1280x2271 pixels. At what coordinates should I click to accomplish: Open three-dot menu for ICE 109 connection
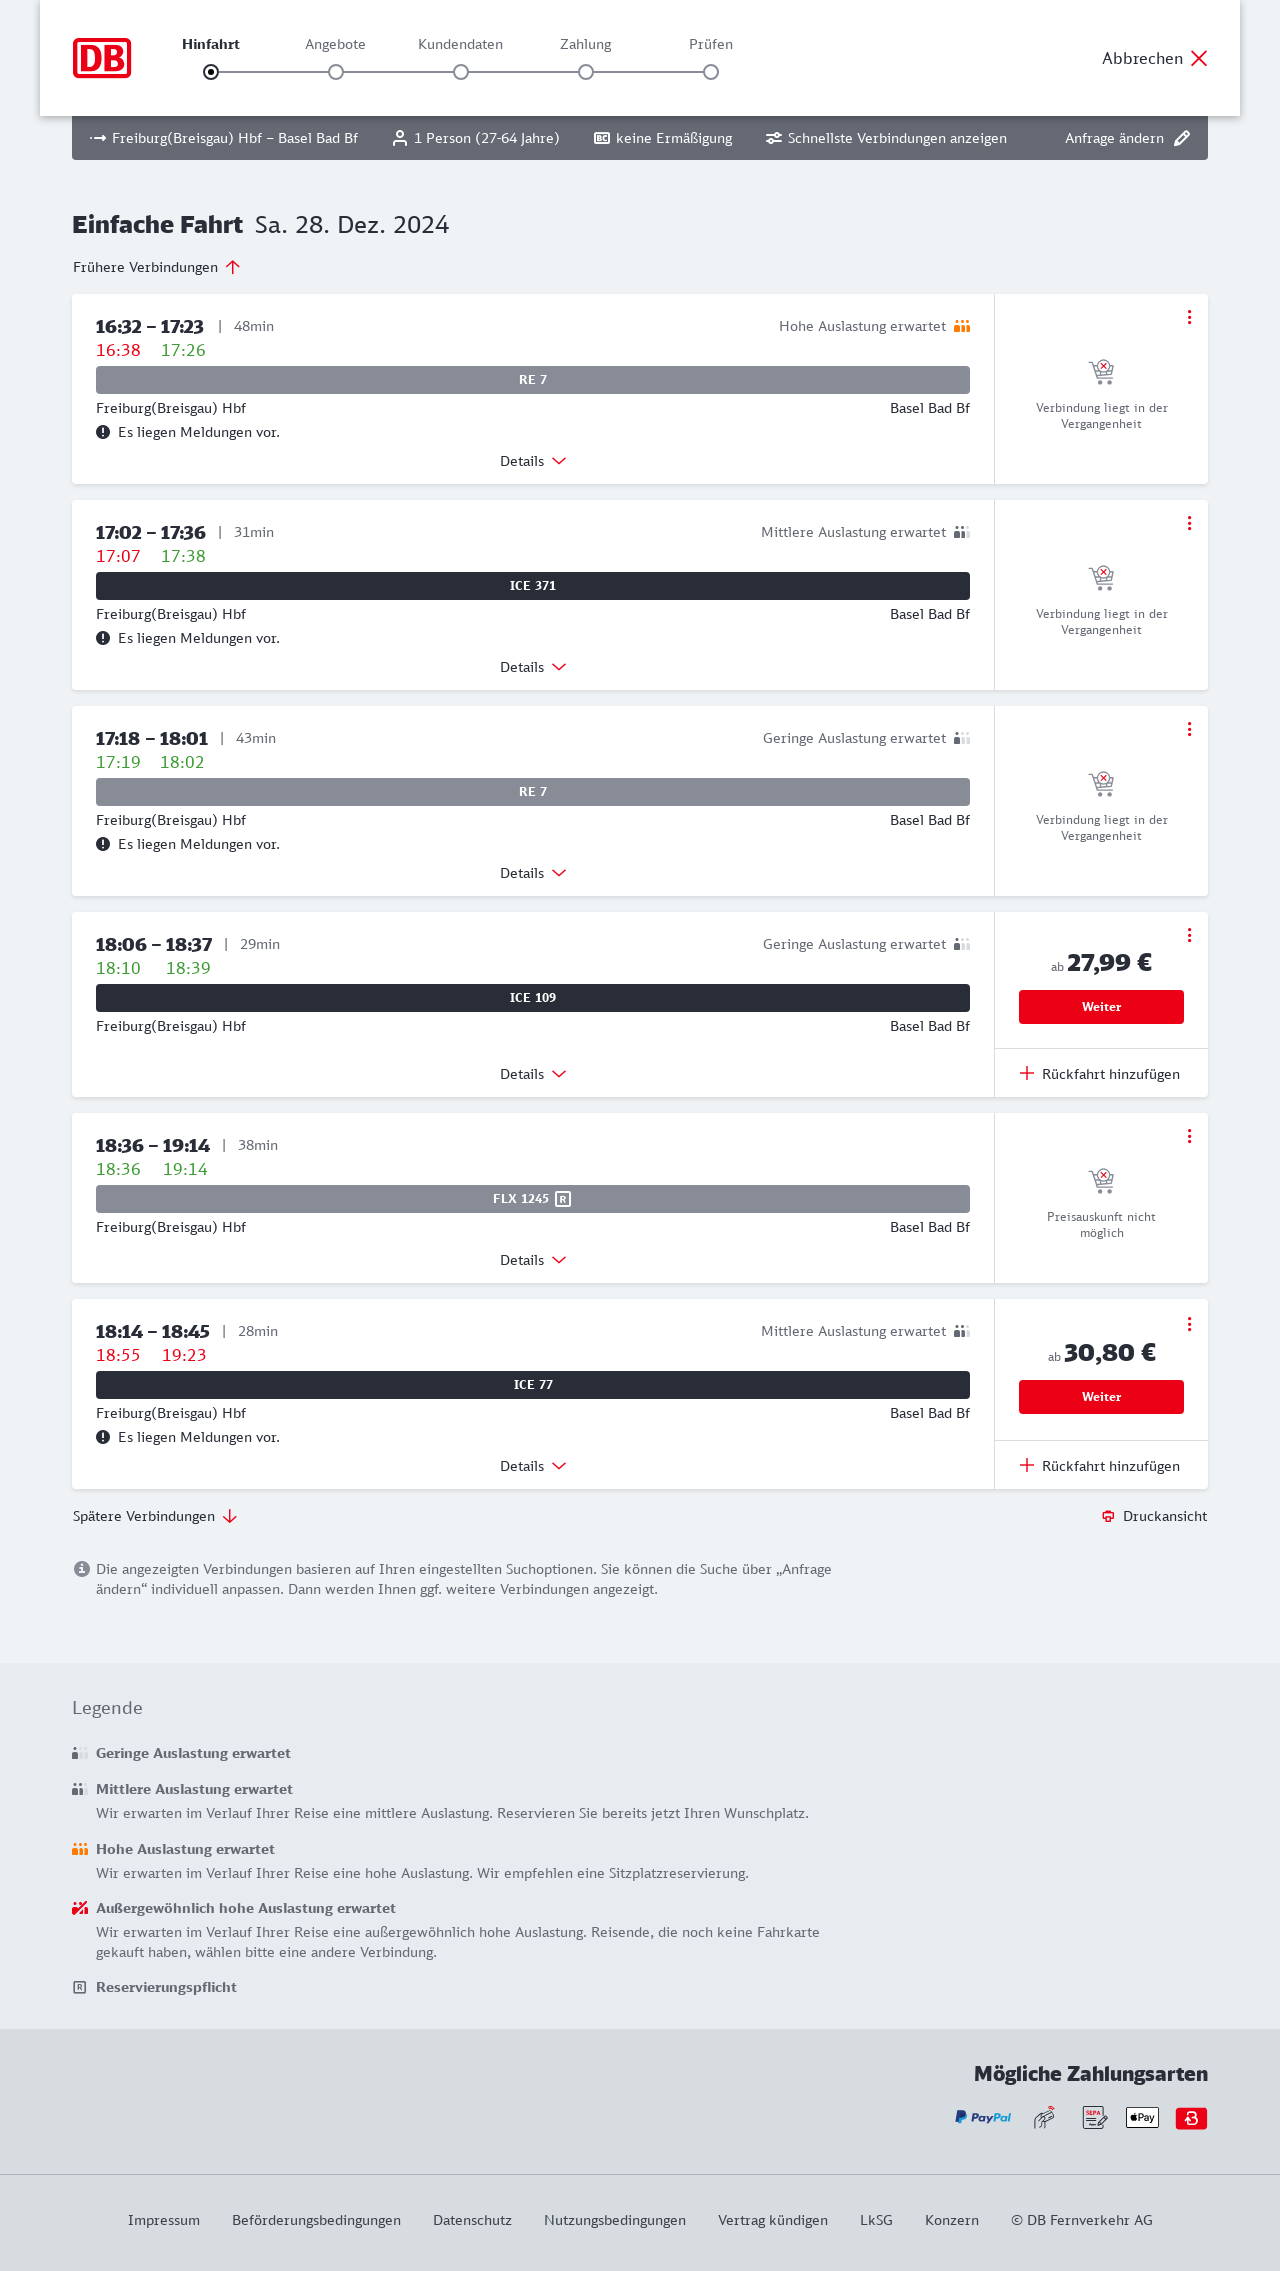coord(1189,935)
